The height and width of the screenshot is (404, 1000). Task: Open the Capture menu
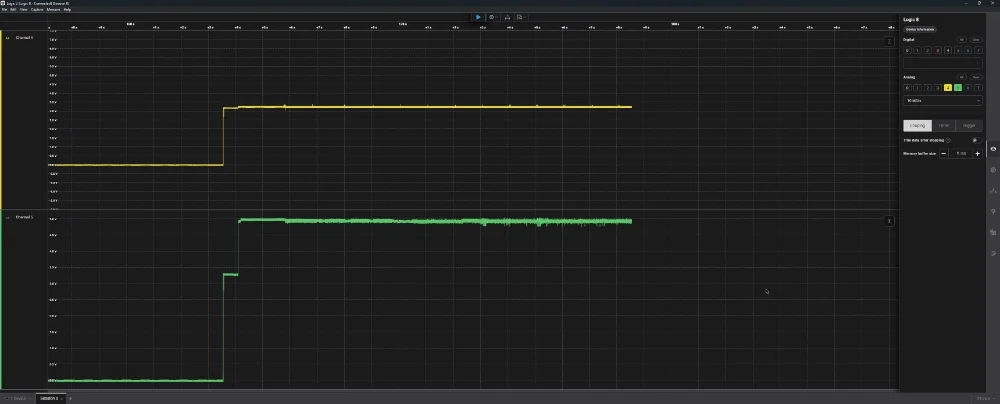pos(36,9)
